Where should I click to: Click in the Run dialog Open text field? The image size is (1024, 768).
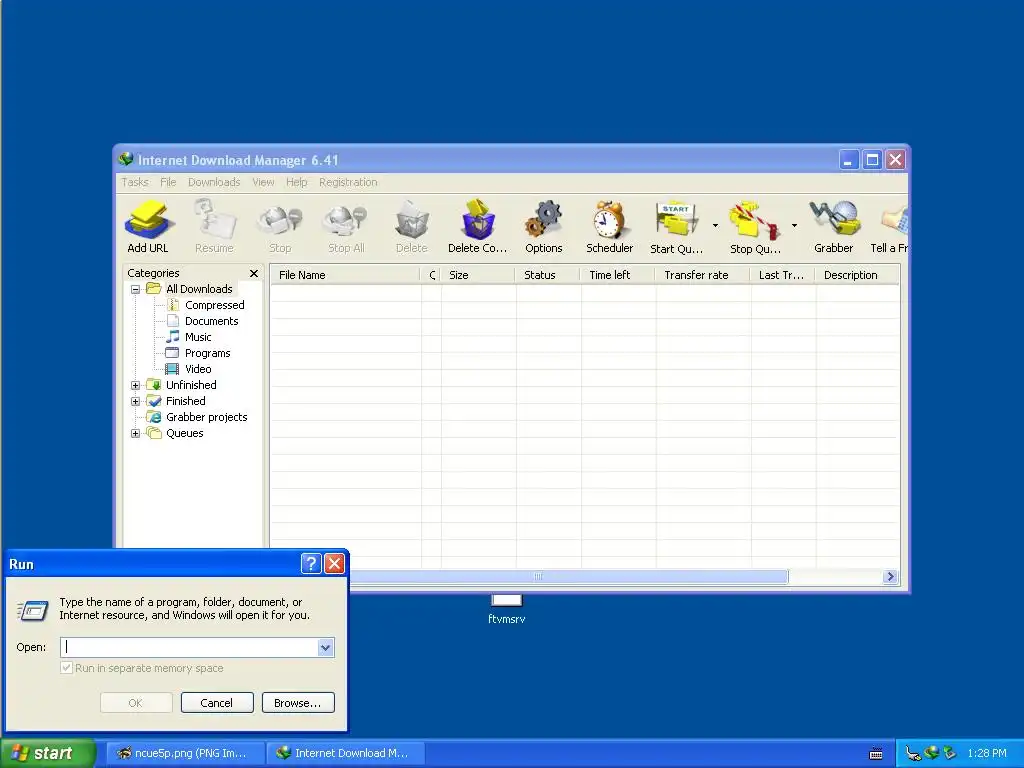coord(189,647)
